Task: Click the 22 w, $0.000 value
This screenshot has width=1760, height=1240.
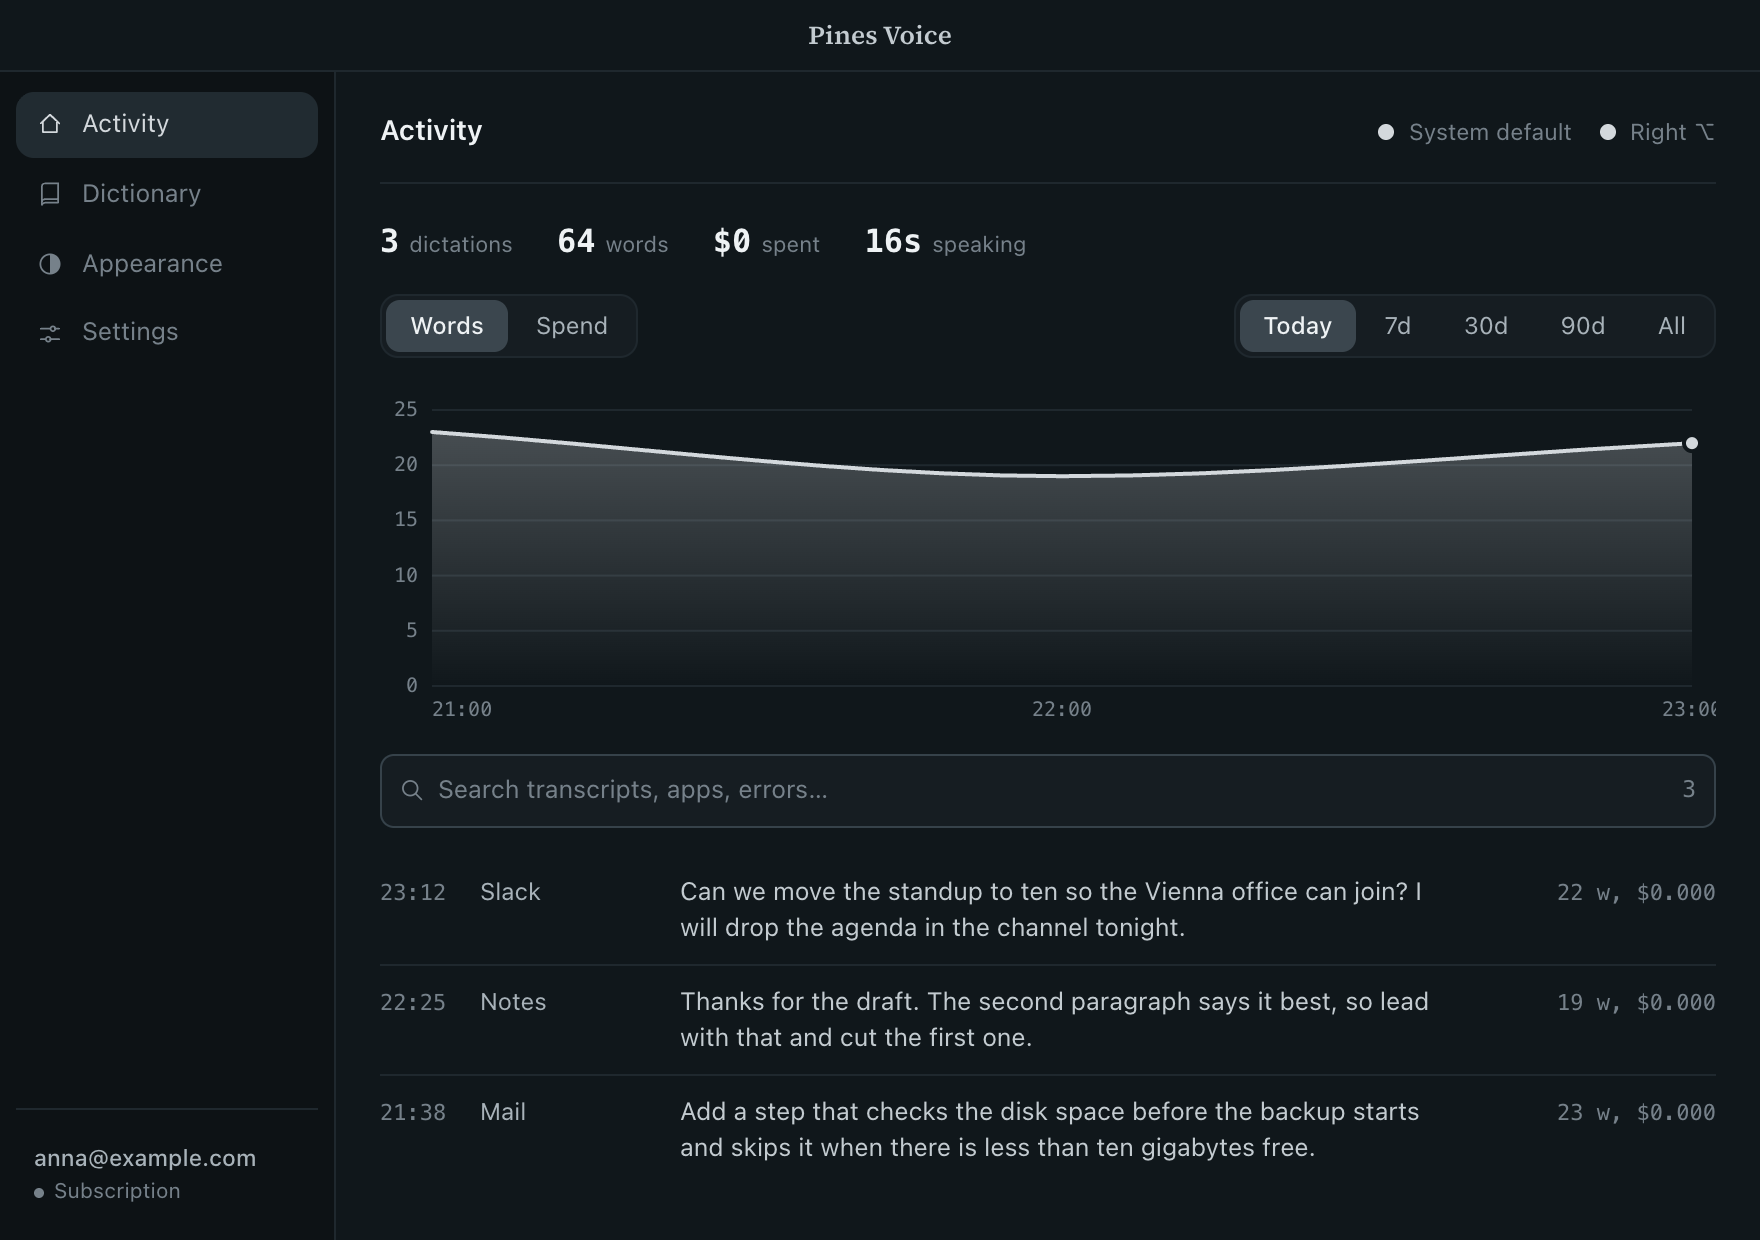Action: click(1636, 892)
